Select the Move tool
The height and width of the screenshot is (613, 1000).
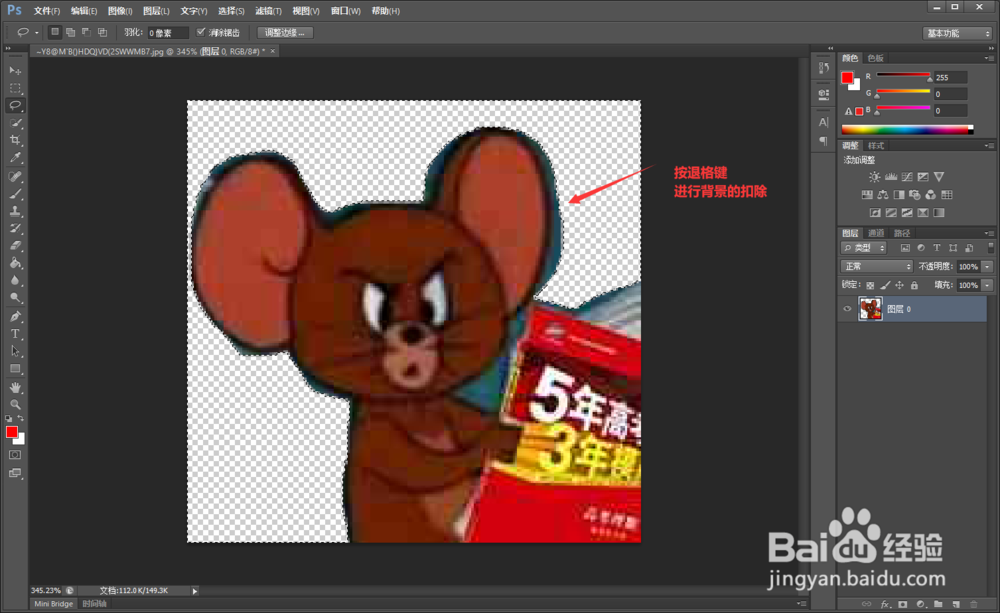(x=15, y=71)
